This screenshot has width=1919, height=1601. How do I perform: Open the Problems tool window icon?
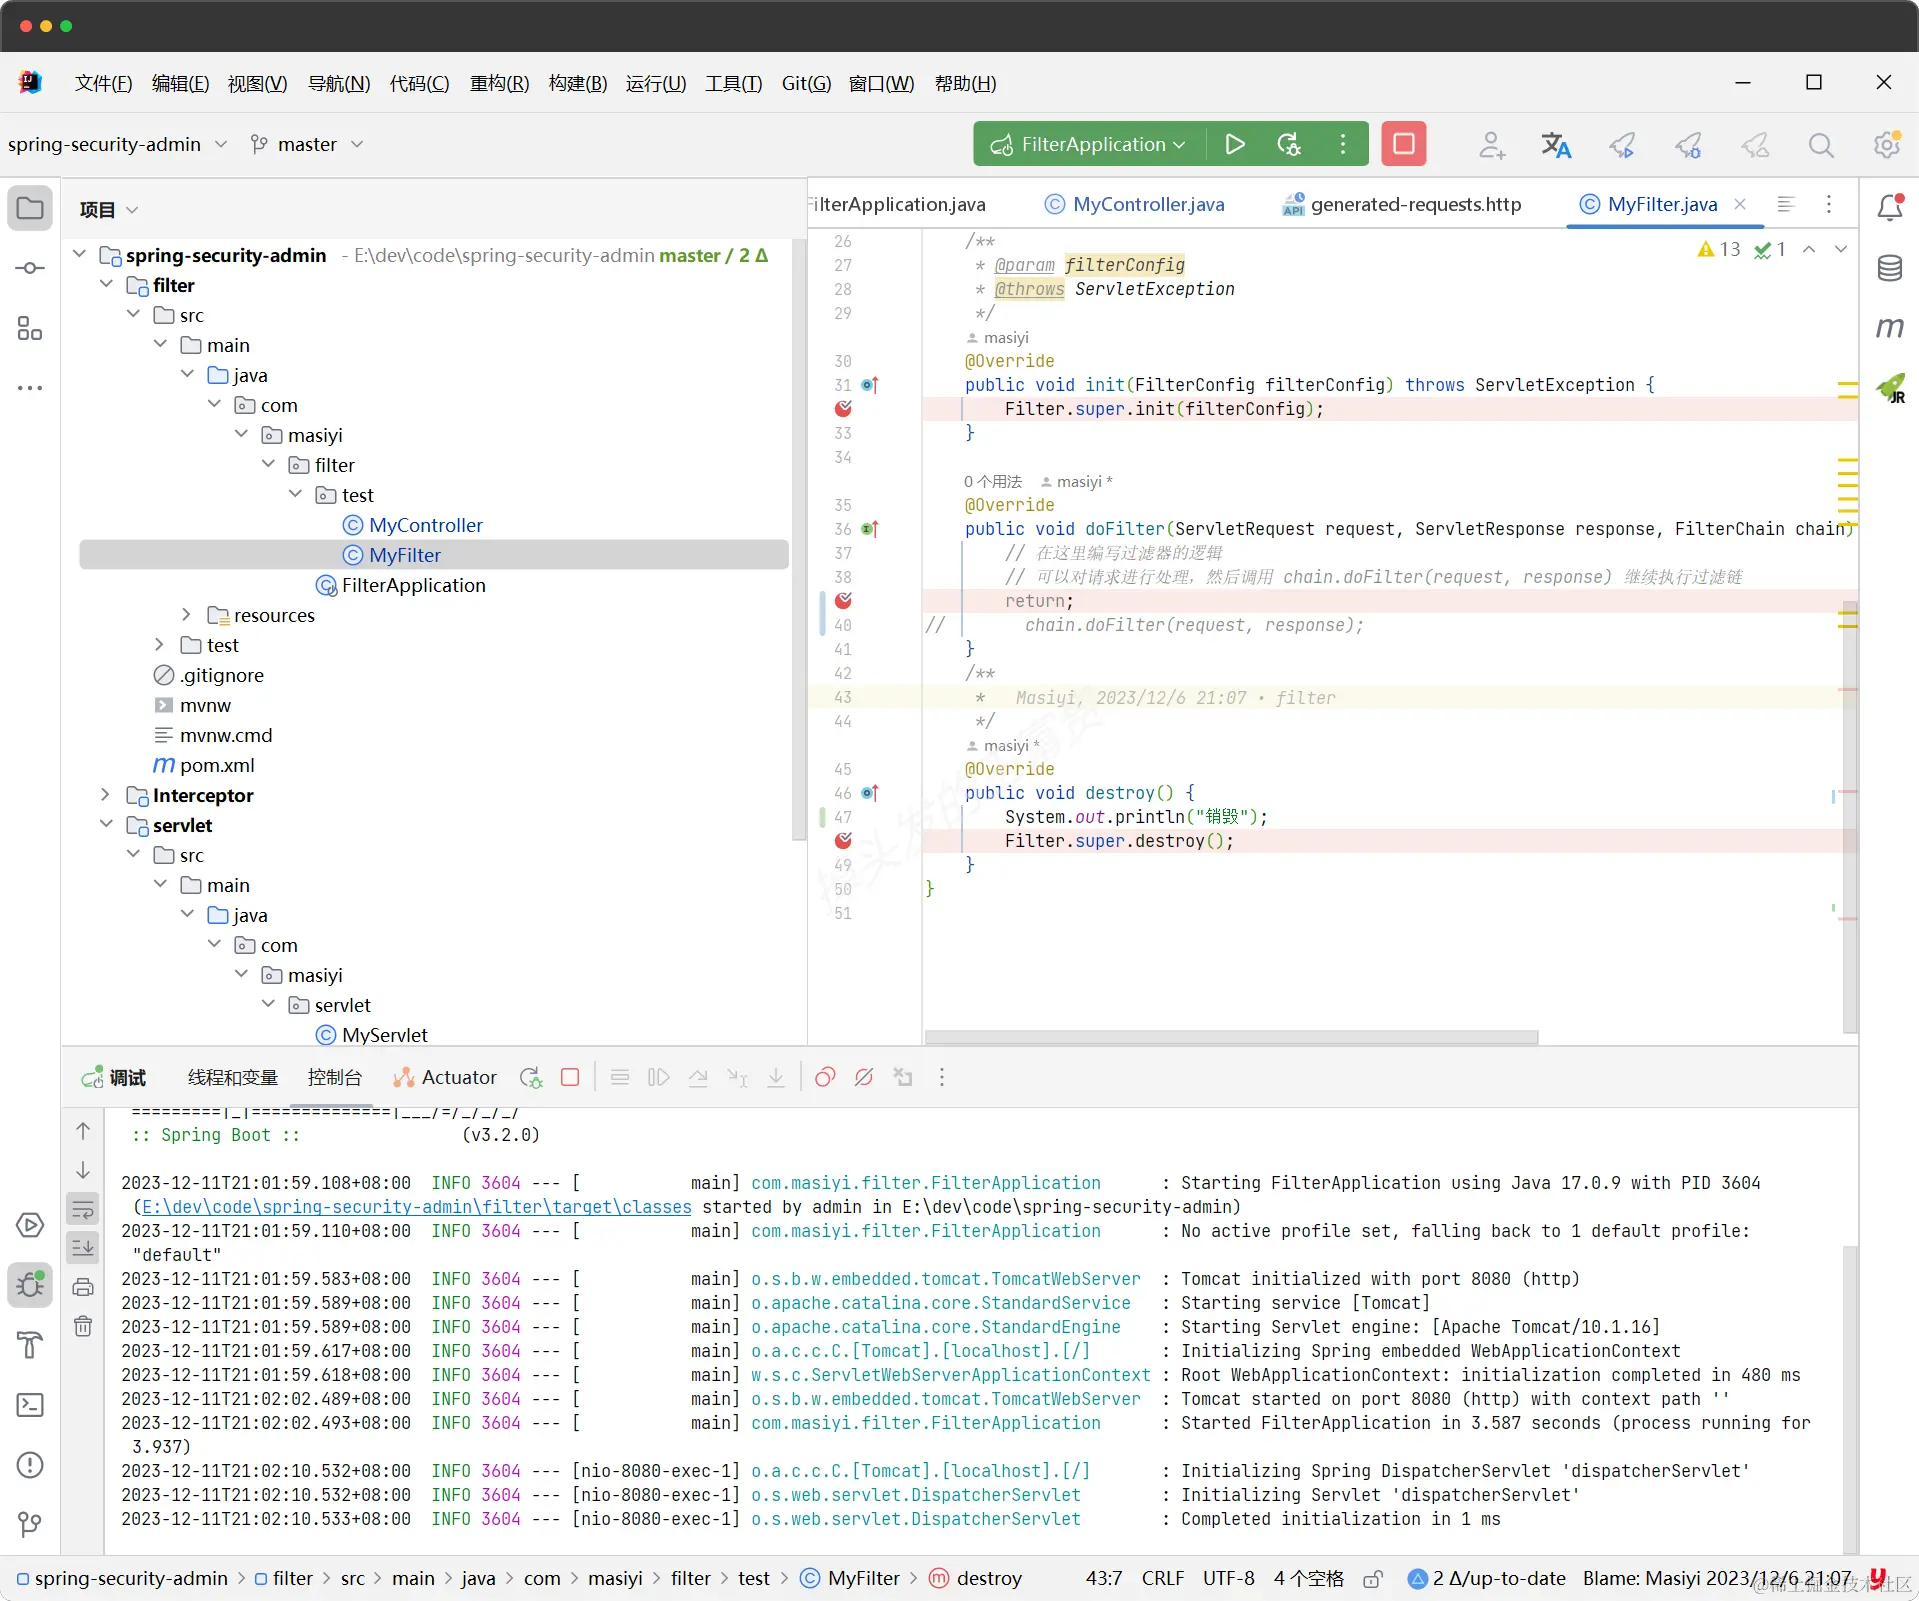coord(30,1465)
